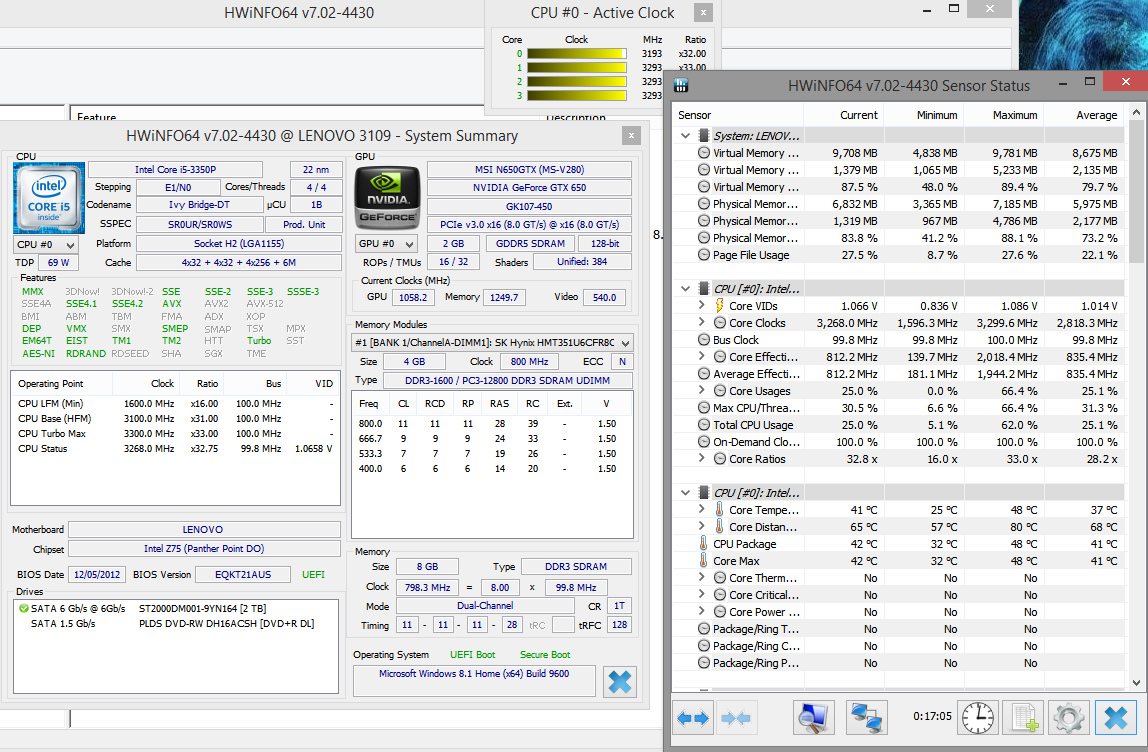Select the CPU Status operating point row
The image size is (1148, 752).
coord(175,449)
